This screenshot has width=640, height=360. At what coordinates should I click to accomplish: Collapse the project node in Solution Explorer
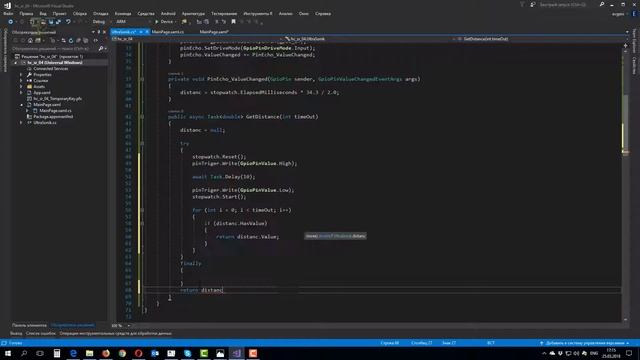[x=16, y=63]
